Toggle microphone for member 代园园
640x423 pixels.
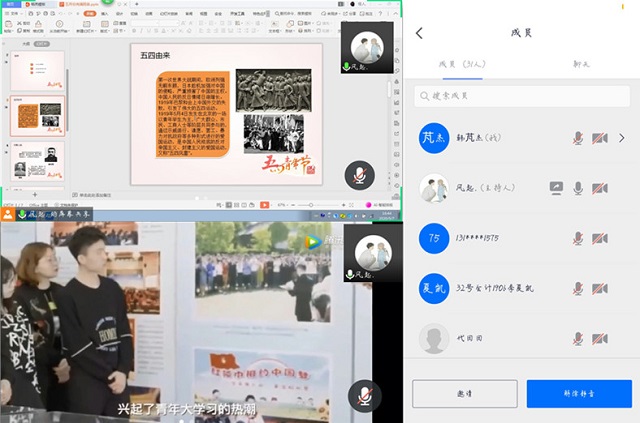(578, 338)
